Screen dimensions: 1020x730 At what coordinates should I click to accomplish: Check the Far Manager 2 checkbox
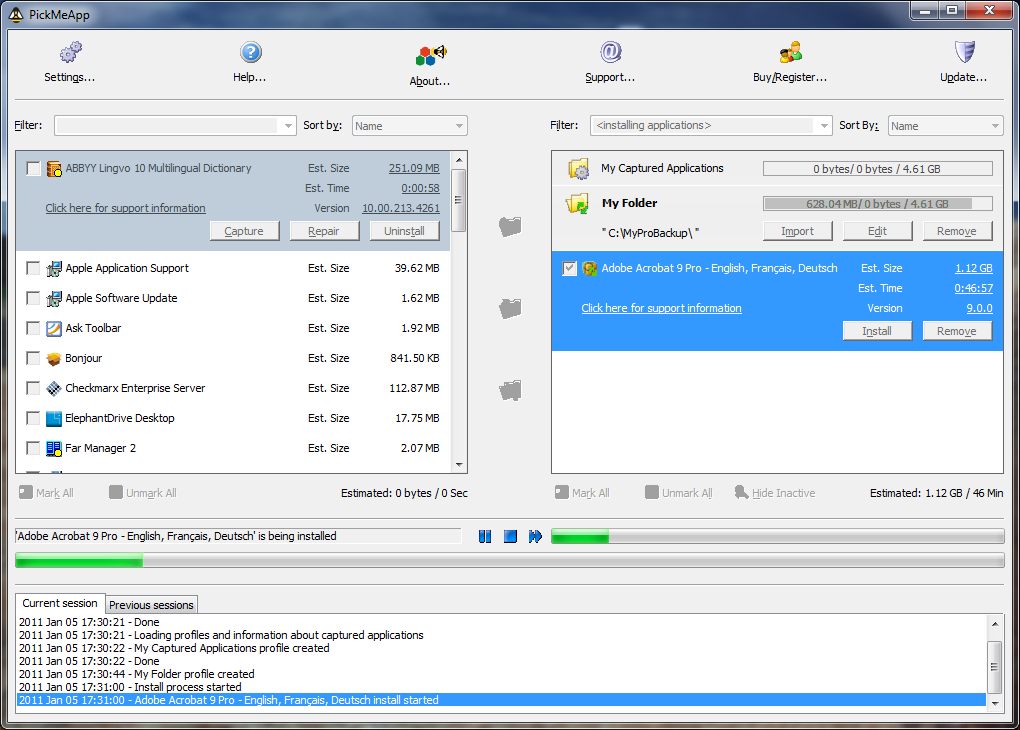[33, 448]
